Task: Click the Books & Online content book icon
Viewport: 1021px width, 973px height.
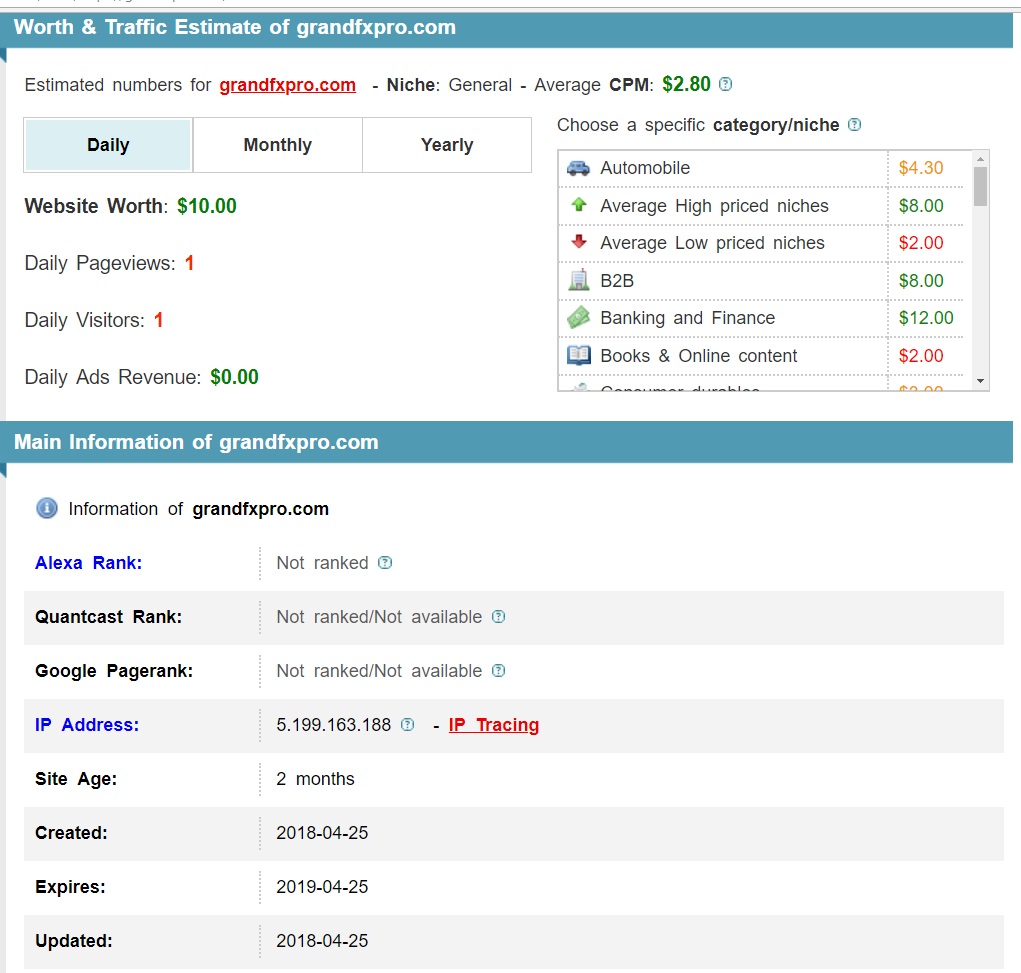Action: pyautogui.click(x=578, y=356)
